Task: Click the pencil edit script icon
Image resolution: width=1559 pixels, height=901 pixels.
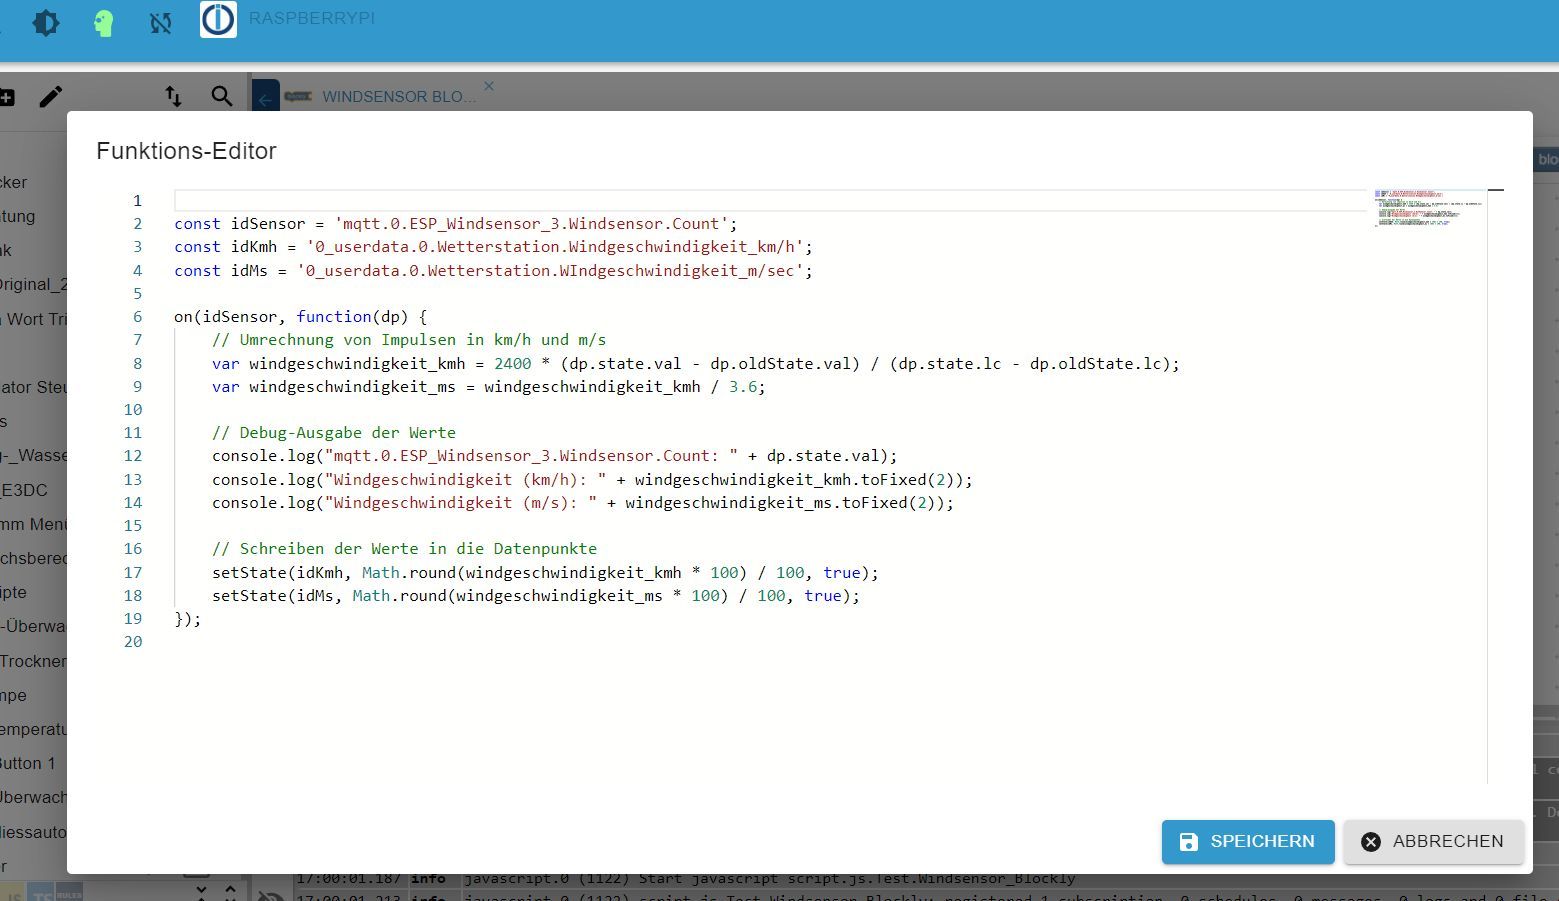Action: click(50, 96)
